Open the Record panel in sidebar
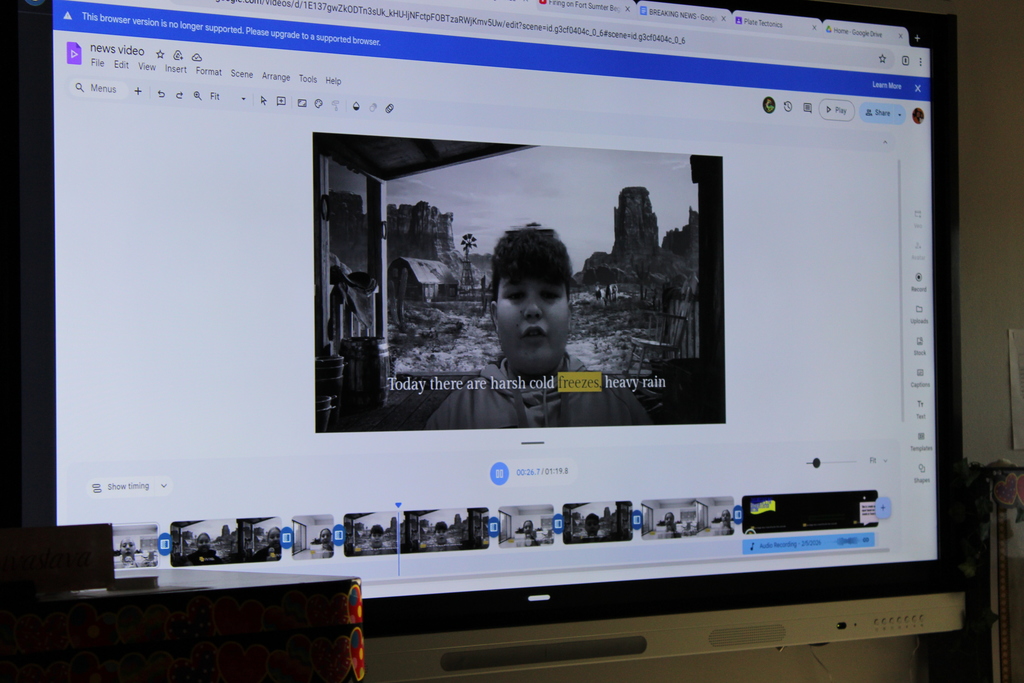Image resolution: width=1024 pixels, height=683 pixels. coord(918,278)
